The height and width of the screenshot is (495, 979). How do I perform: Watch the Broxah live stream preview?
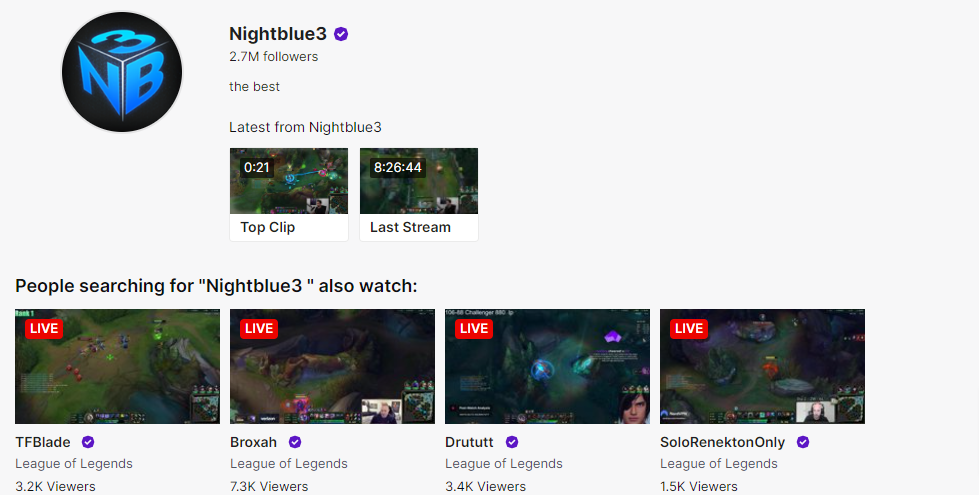[332, 366]
